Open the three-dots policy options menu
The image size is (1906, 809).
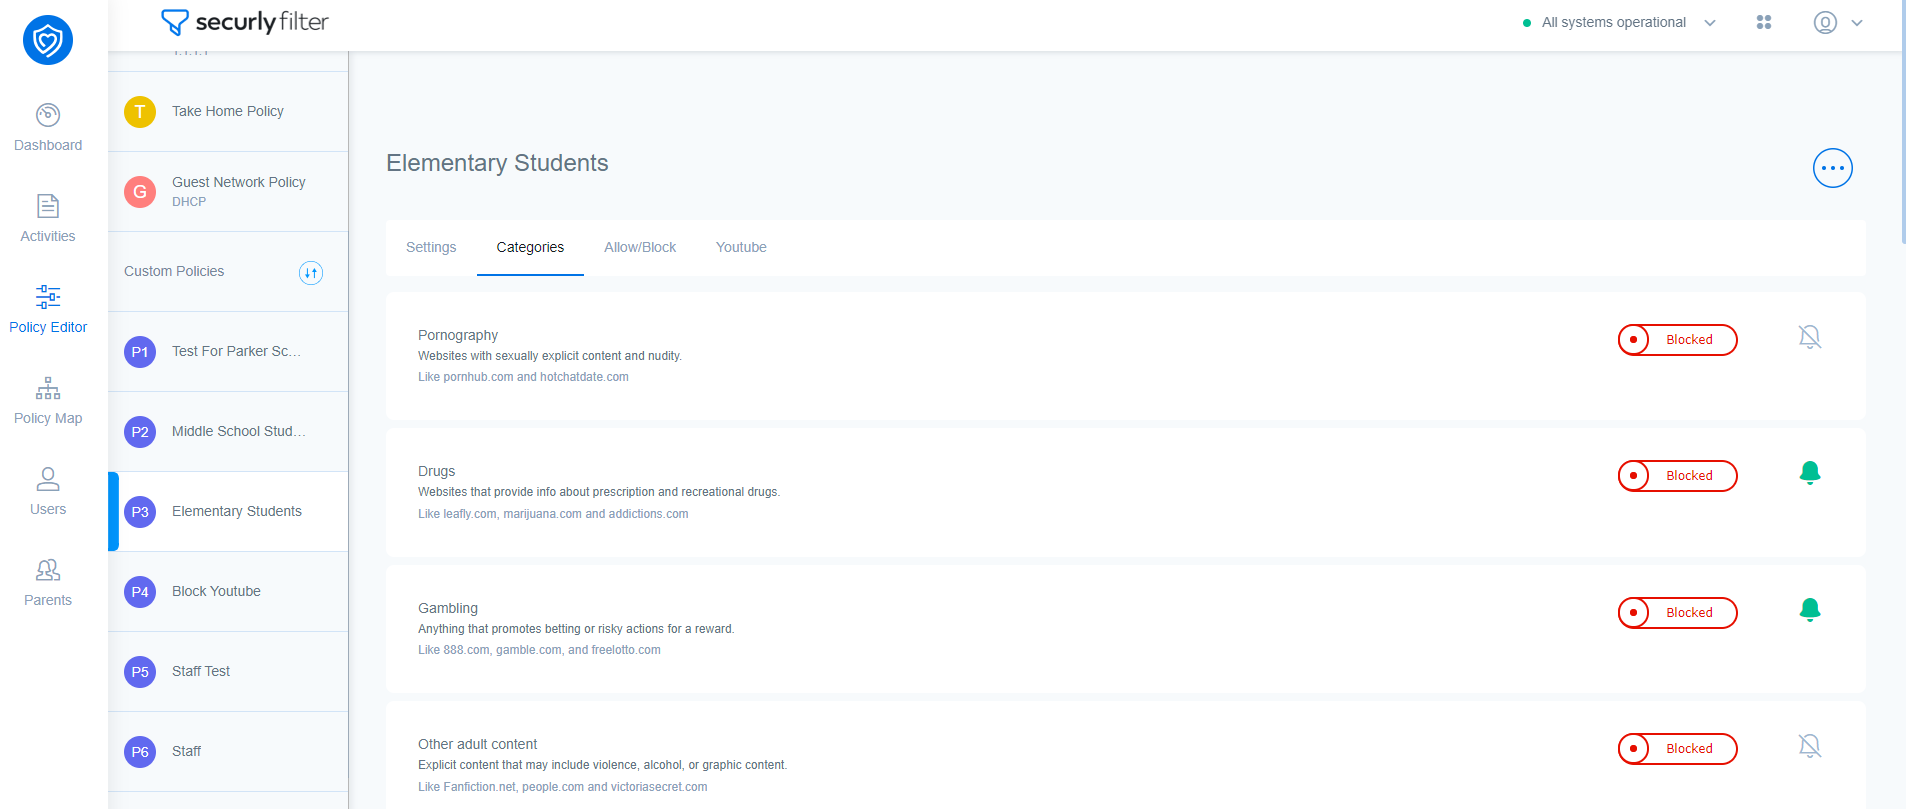(1832, 168)
